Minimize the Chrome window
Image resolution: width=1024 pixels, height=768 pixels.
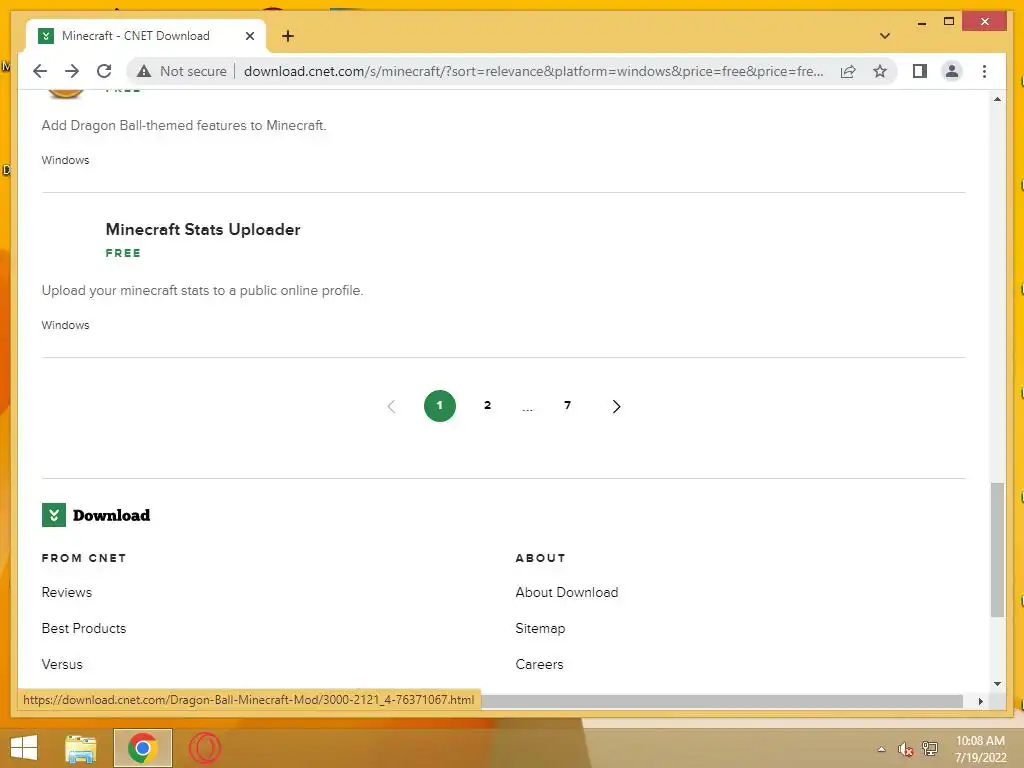coord(921,22)
